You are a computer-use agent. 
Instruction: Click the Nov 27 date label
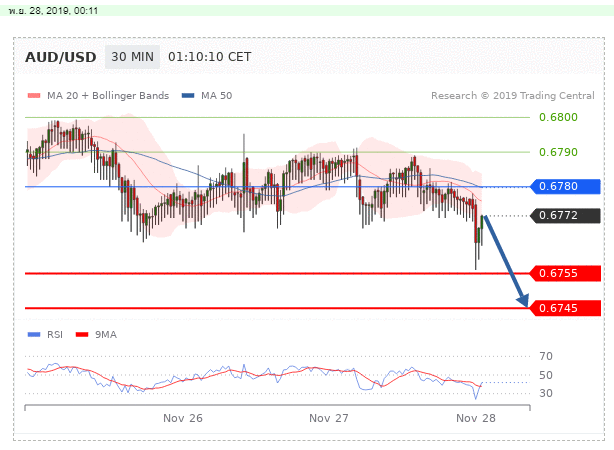pos(329,418)
